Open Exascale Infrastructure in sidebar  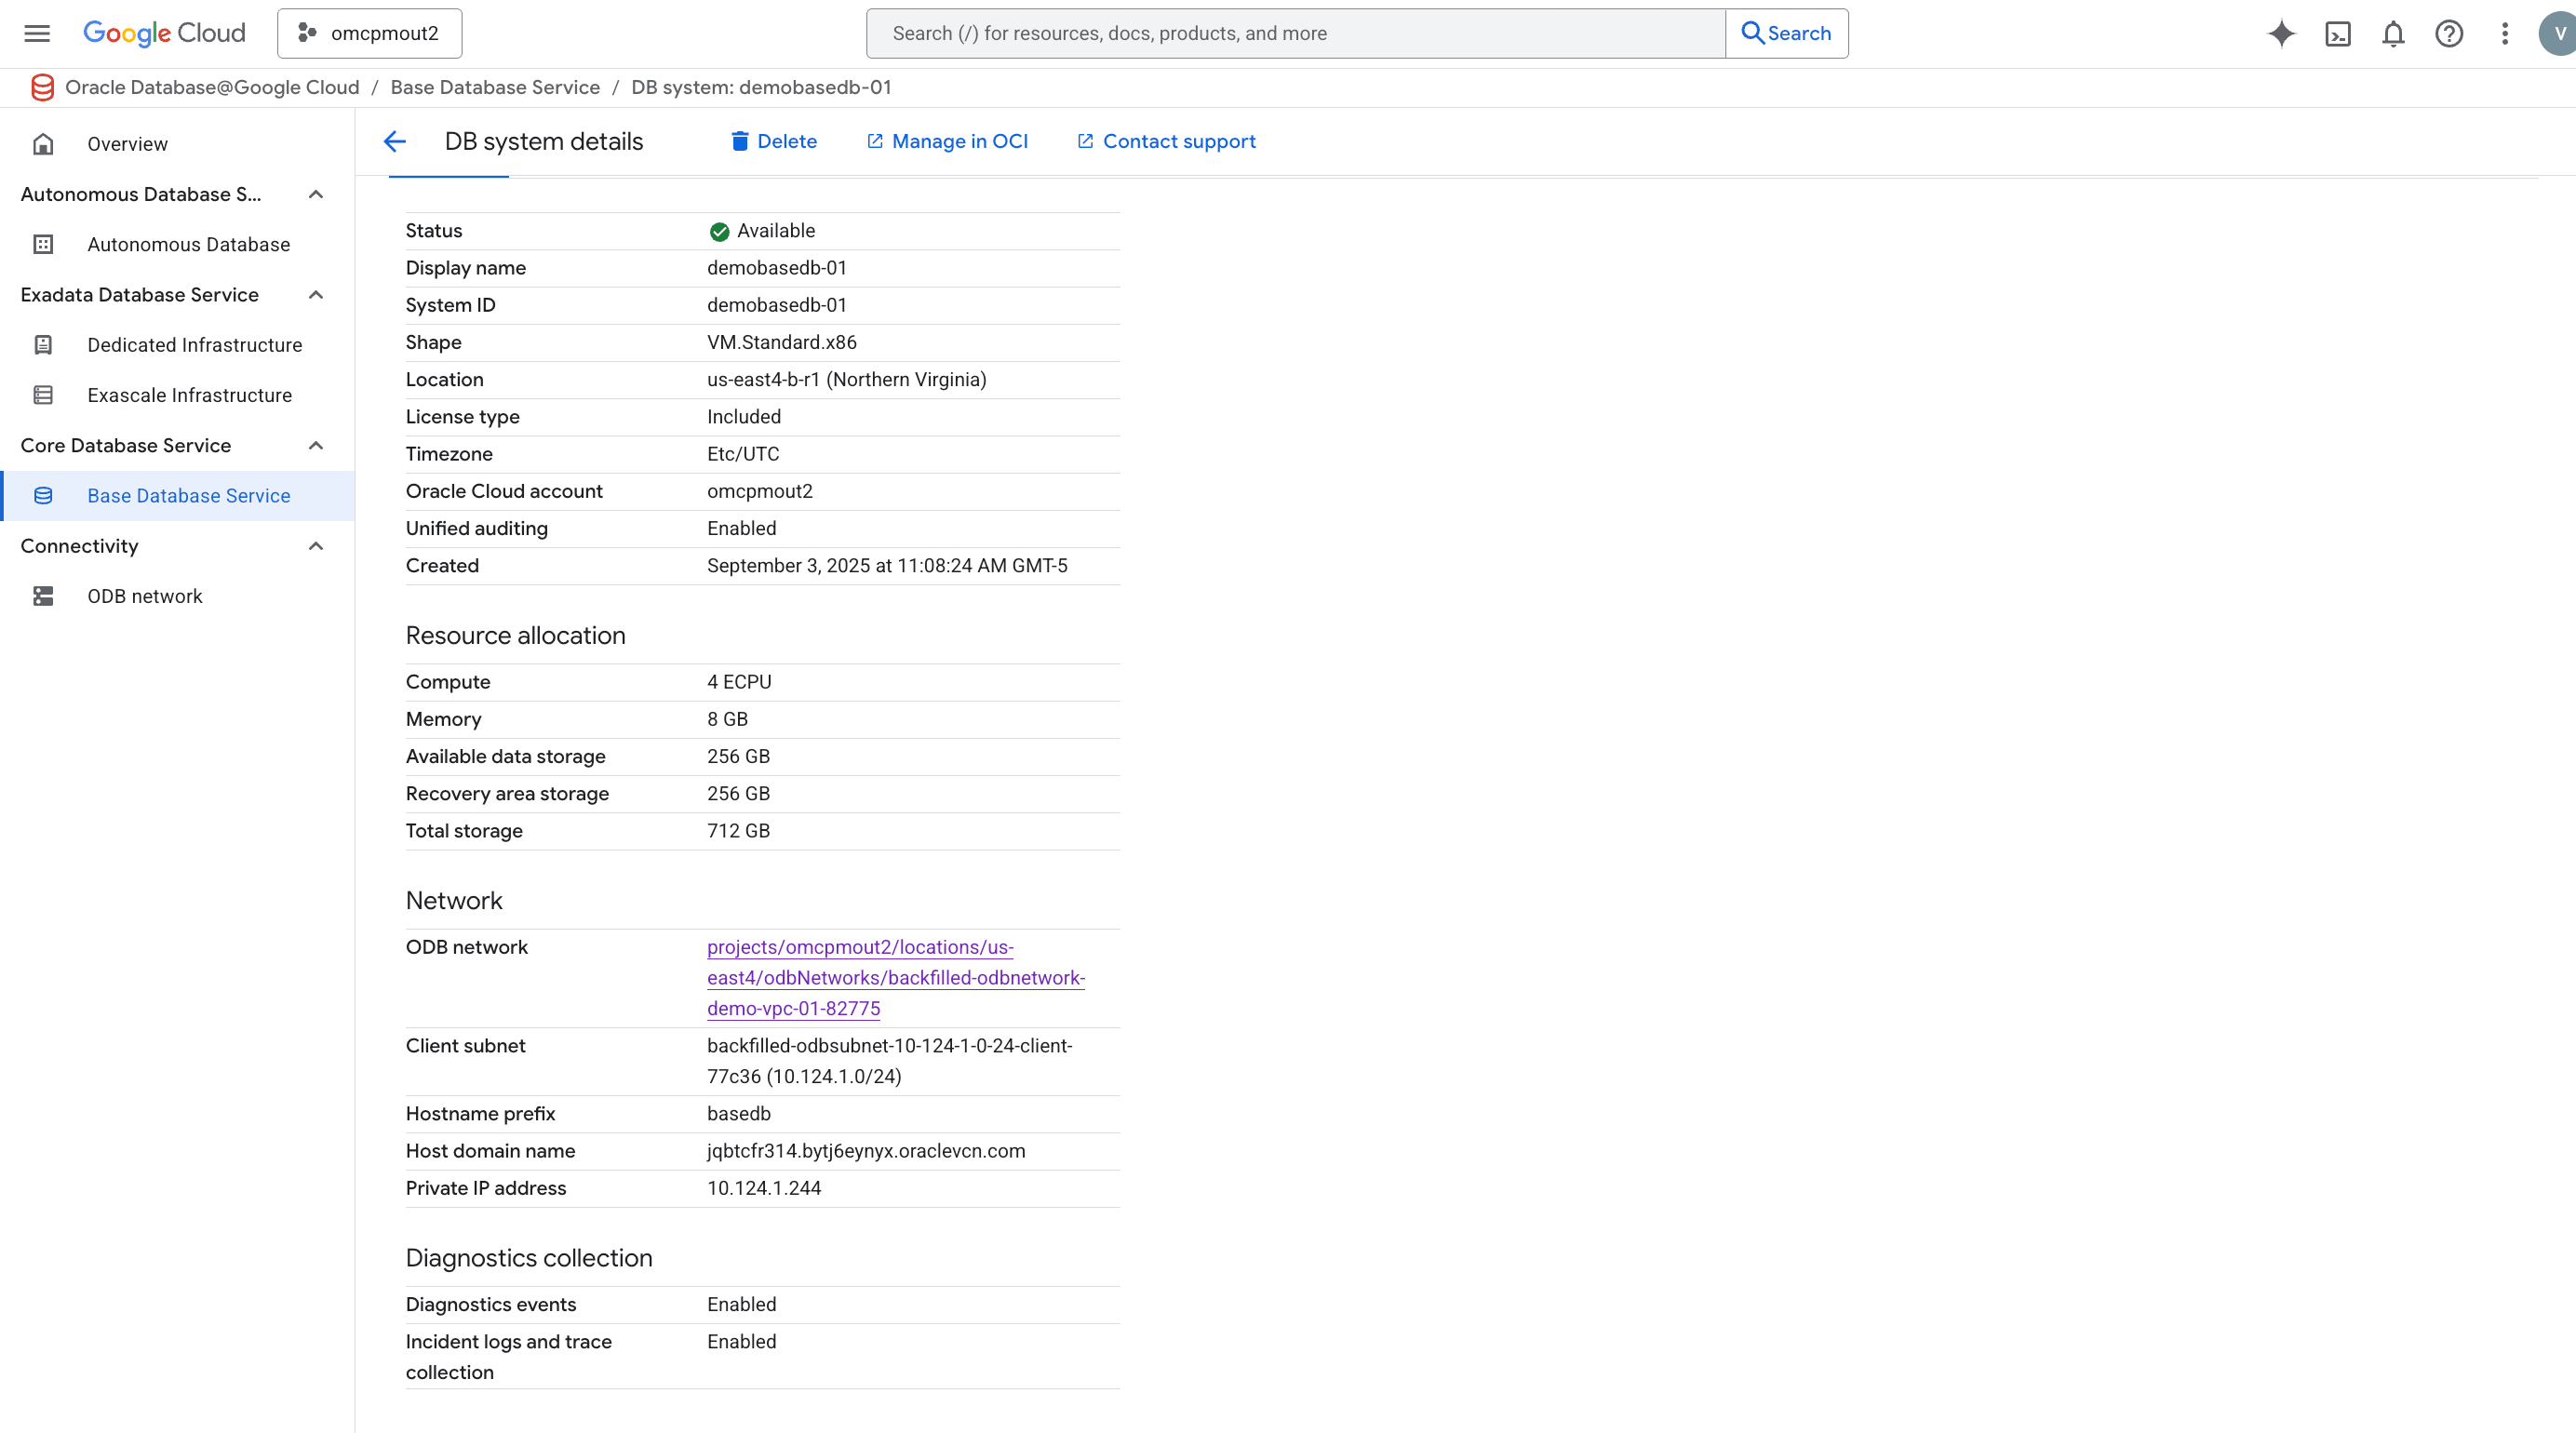[x=189, y=395]
